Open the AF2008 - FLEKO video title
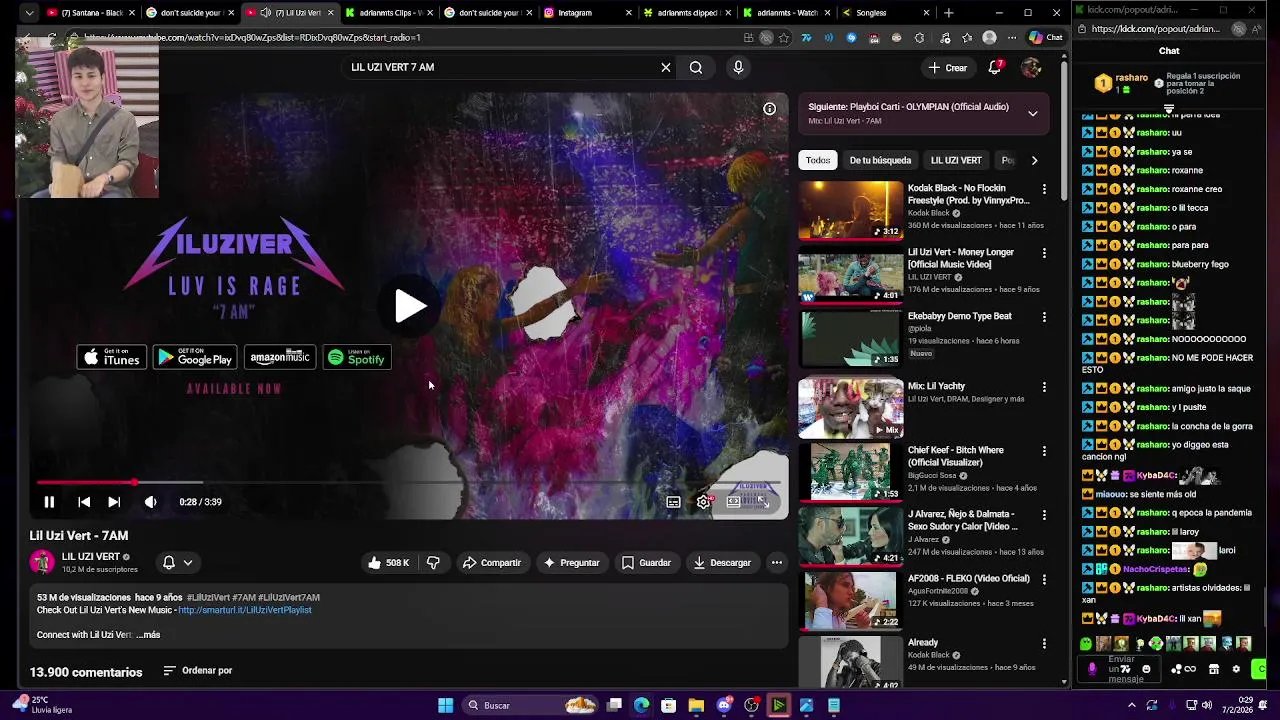Image resolution: width=1280 pixels, height=720 pixels. [968, 578]
